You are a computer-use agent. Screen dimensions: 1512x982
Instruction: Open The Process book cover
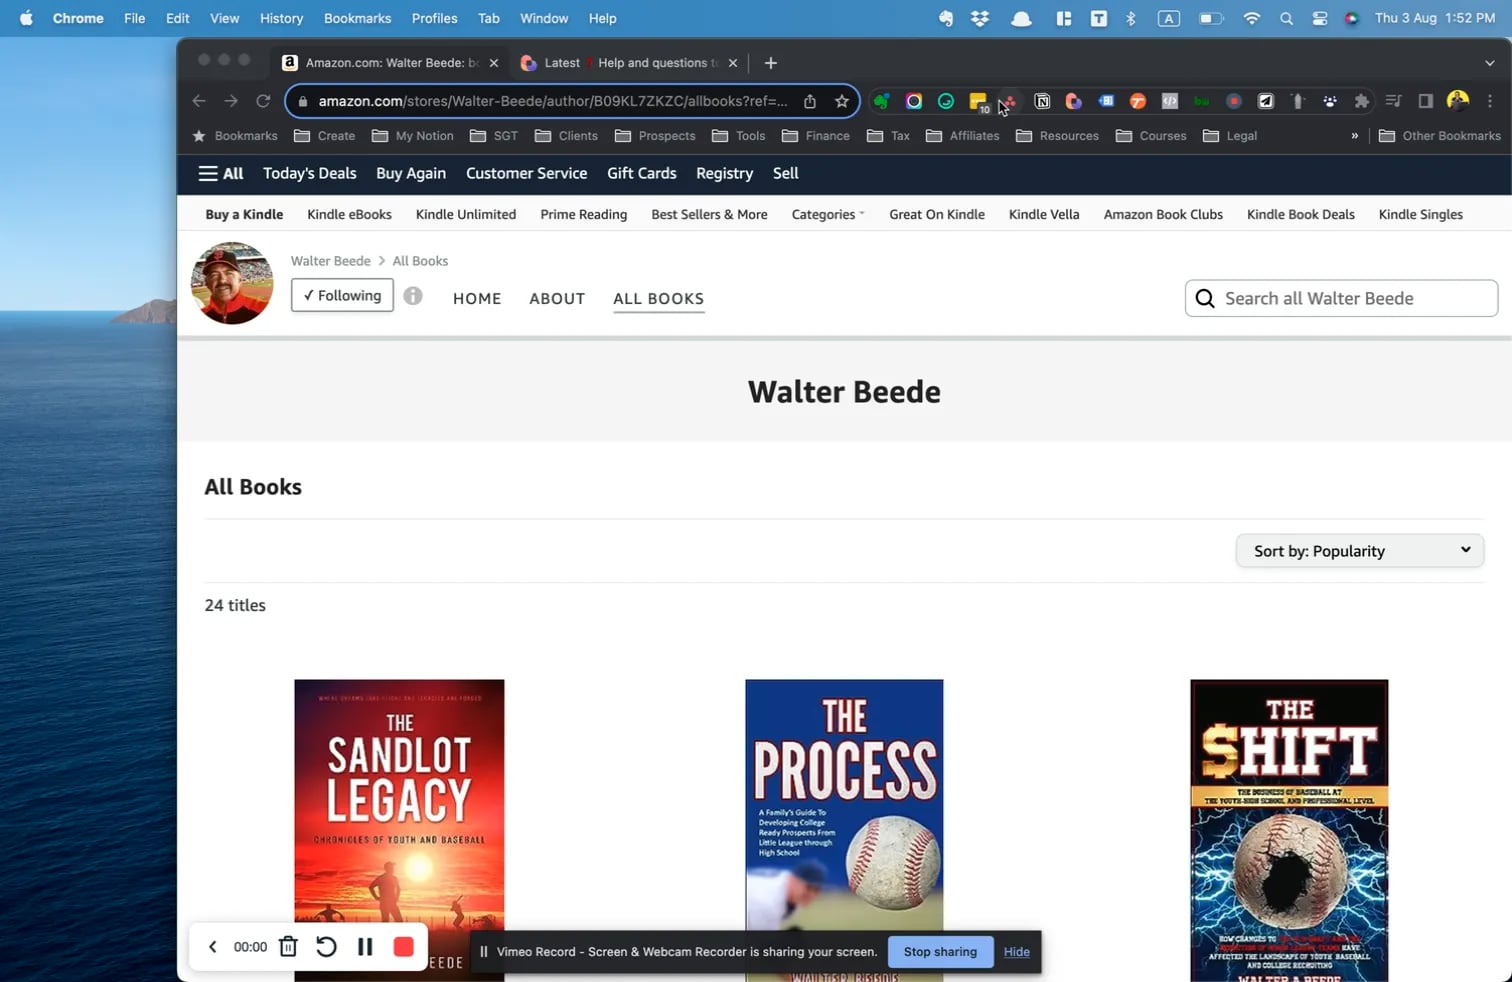click(x=844, y=830)
